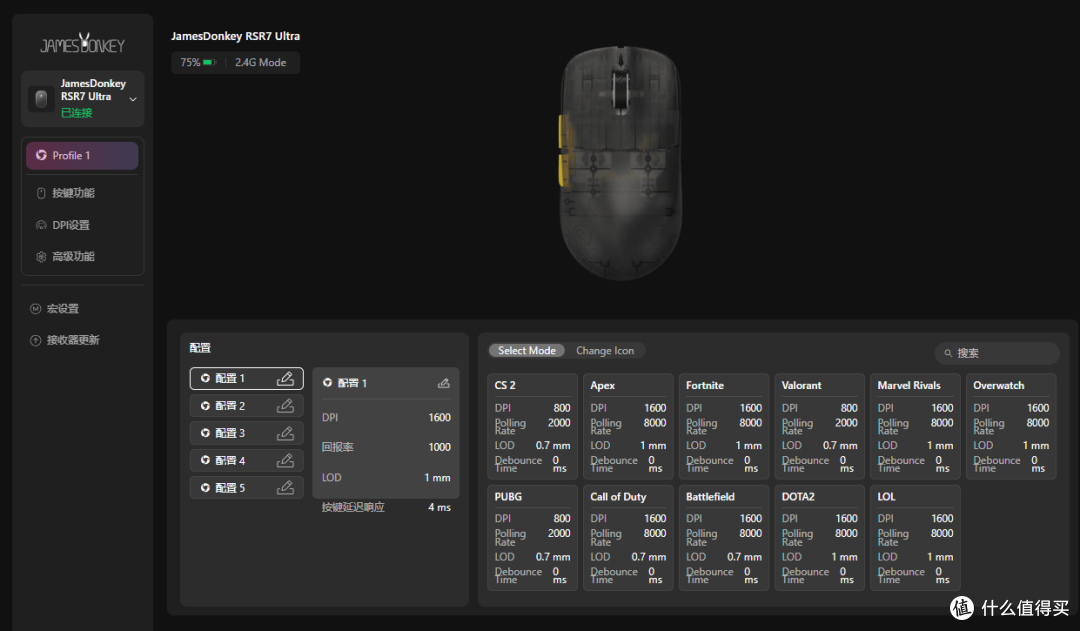Select 配置 5 in the list

[247, 488]
